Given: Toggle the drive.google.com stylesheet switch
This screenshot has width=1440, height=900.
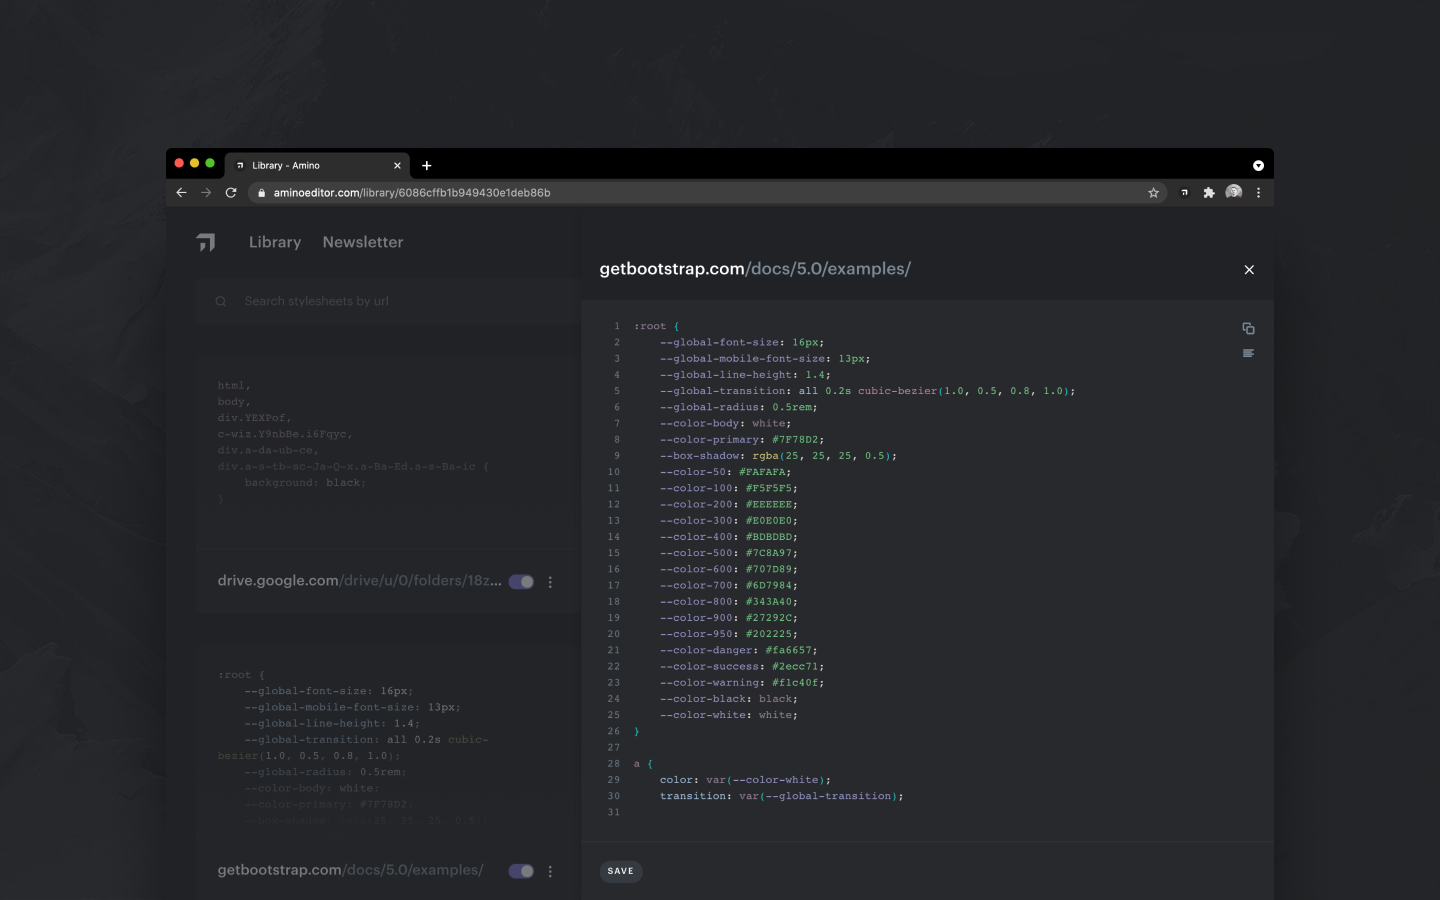Looking at the screenshot, I should tap(521, 582).
